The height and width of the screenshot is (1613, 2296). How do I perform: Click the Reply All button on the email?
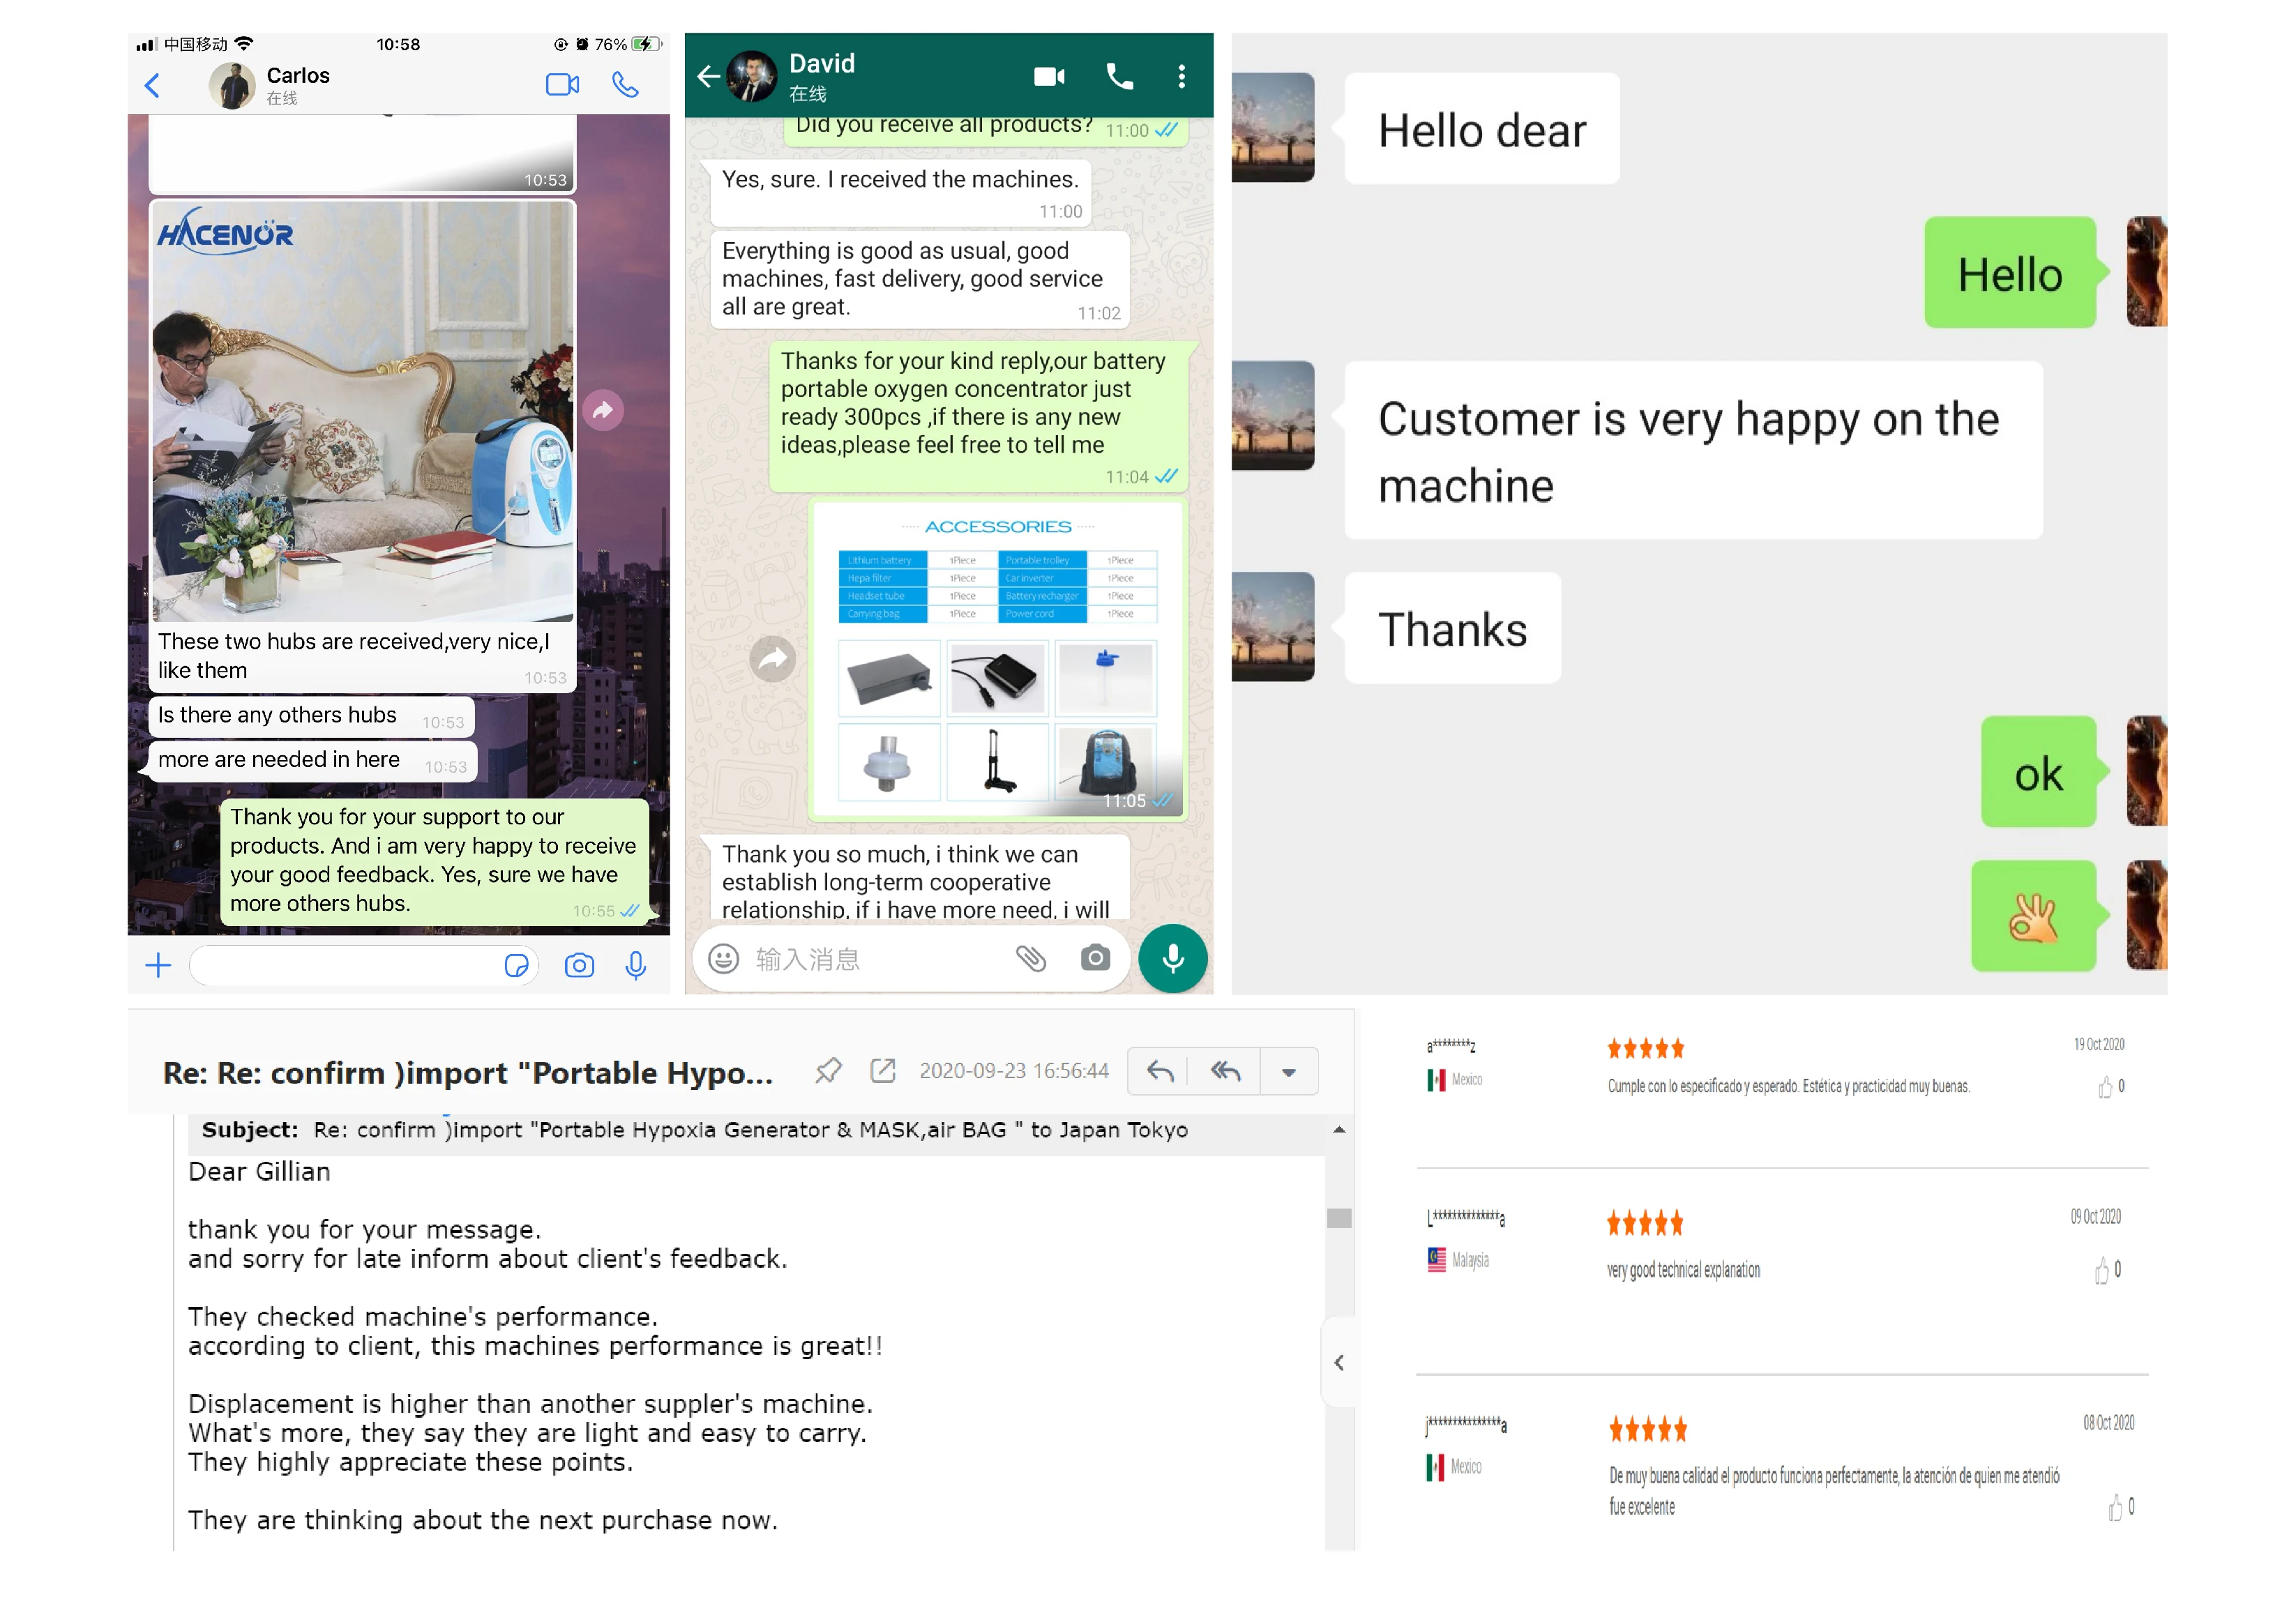click(1225, 1072)
